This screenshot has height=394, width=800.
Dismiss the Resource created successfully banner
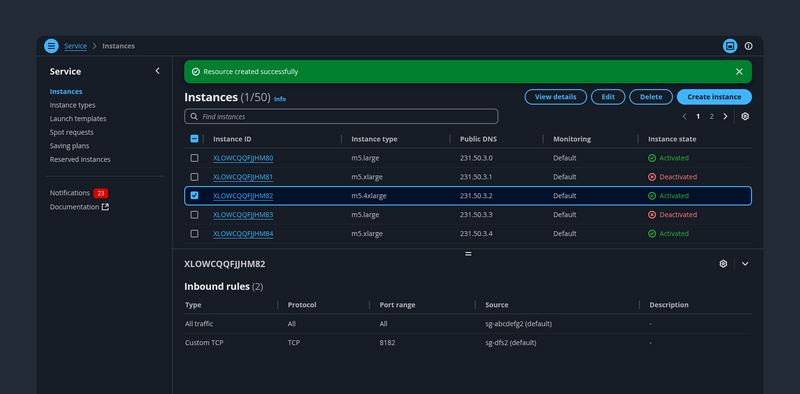(x=739, y=71)
